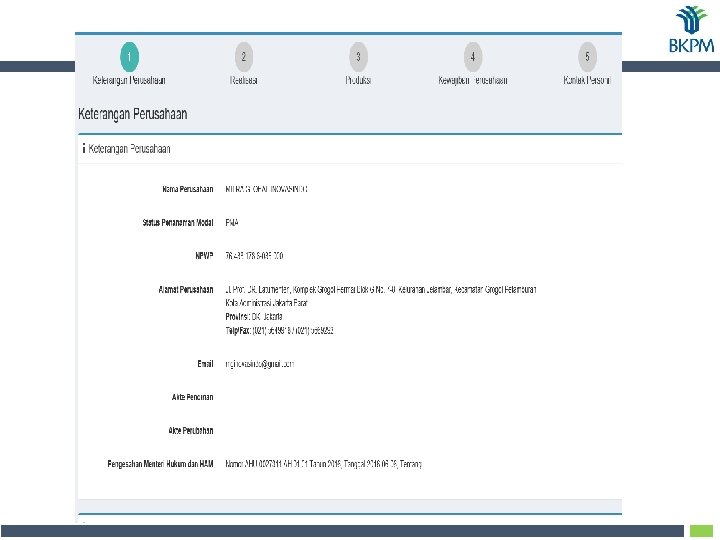Click the Nomor AHU pengesahan value

pos(323,464)
